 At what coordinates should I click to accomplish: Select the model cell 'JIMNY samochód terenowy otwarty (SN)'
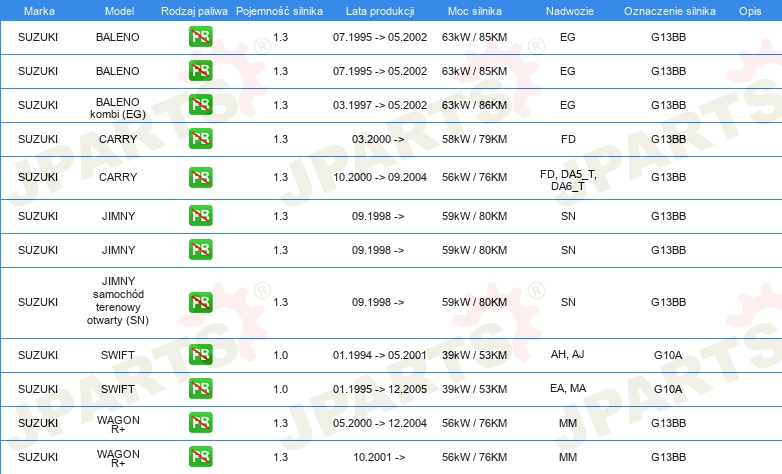pos(118,301)
